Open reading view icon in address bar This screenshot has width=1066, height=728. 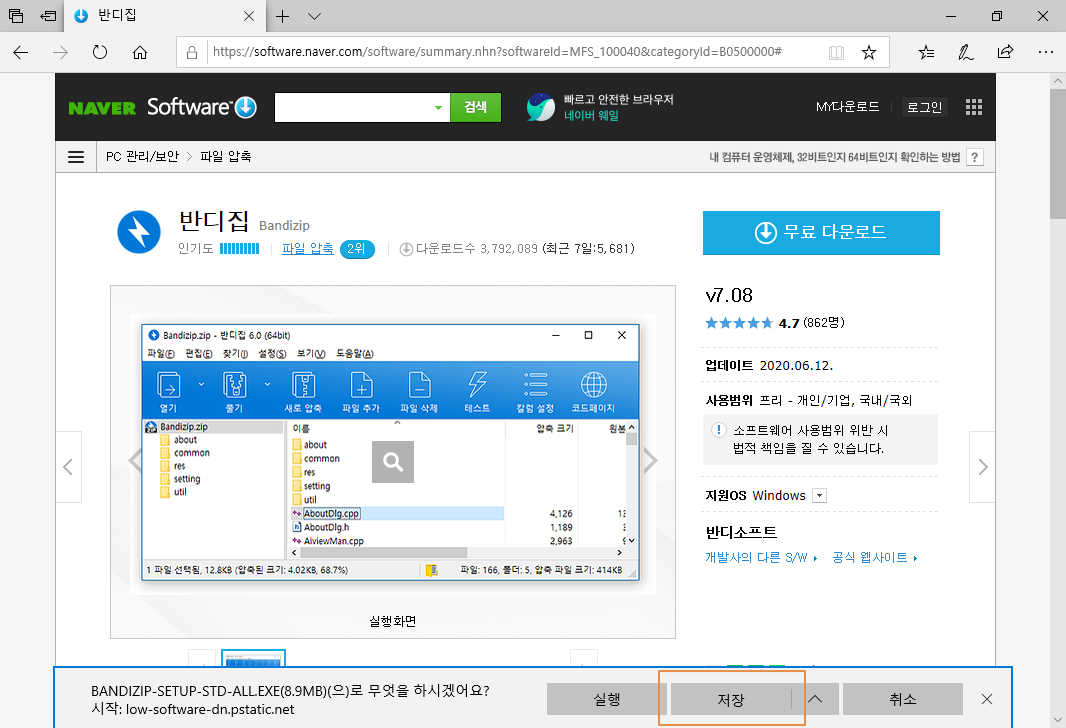[836, 53]
